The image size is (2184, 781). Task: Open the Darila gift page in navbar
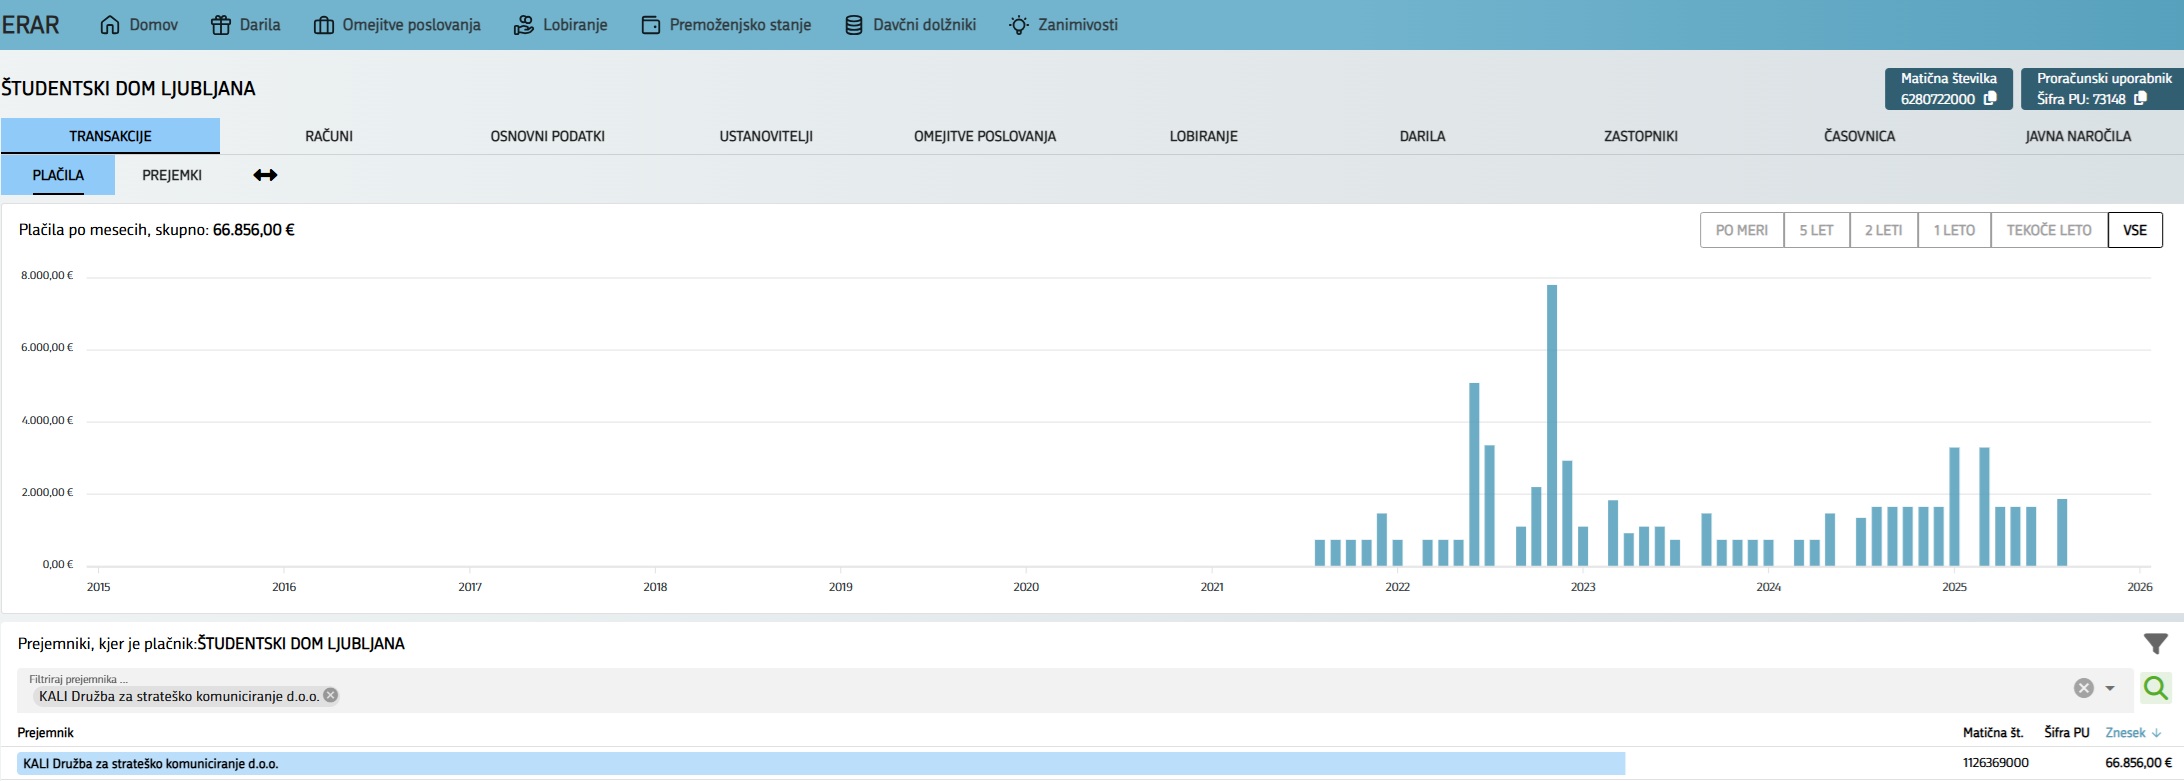pyautogui.click(x=245, y=25)
